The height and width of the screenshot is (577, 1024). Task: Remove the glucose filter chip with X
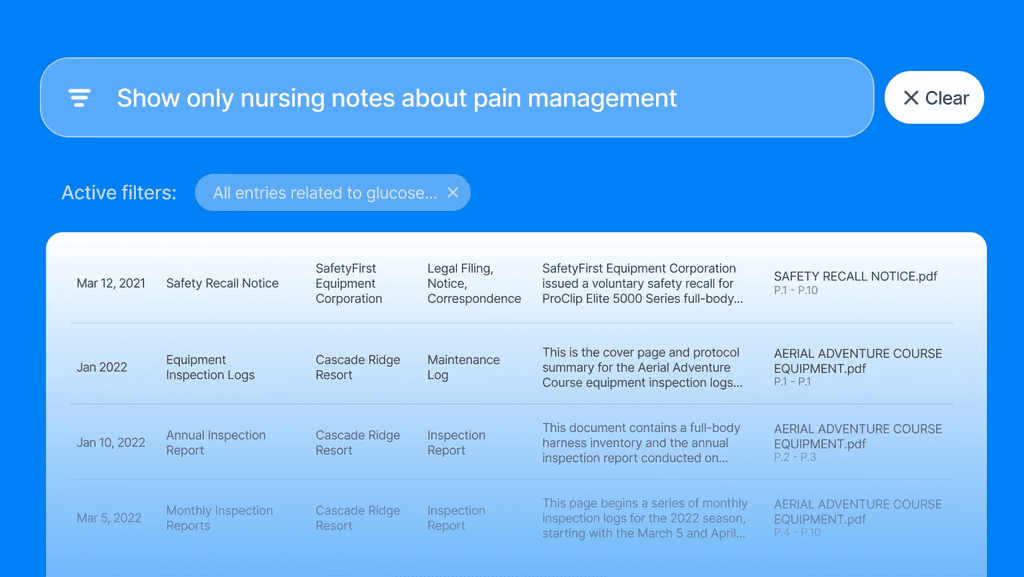[x=453, y=193]
